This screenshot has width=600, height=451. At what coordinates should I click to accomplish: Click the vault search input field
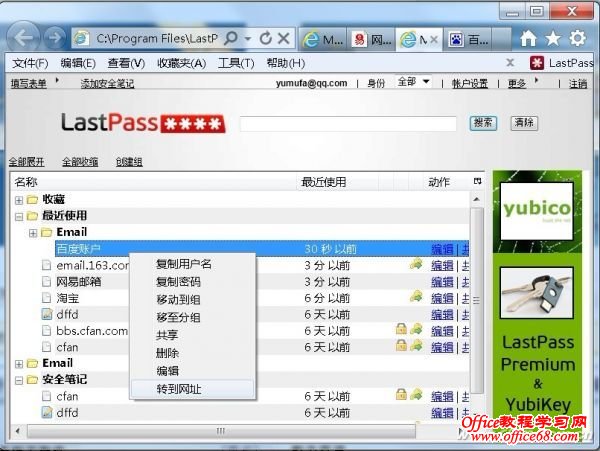tap(348, 124)
